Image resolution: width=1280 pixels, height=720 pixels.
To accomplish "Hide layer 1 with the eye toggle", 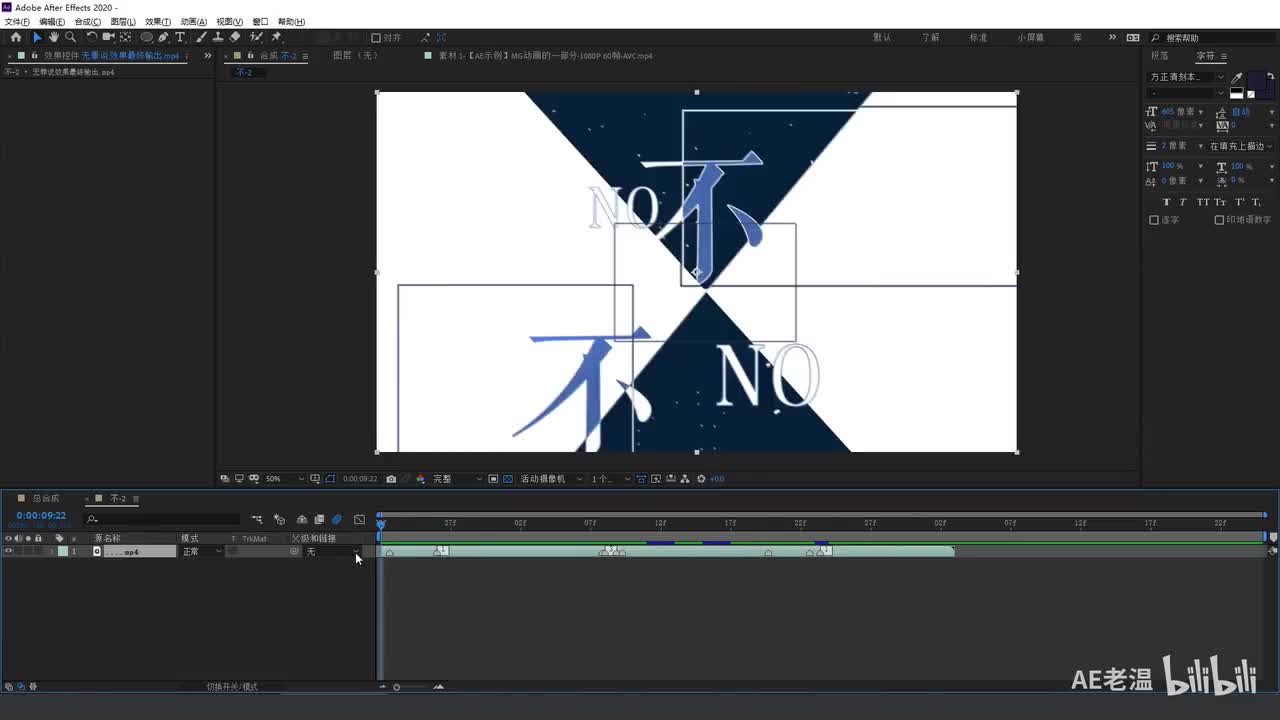I will pos(8,551).
